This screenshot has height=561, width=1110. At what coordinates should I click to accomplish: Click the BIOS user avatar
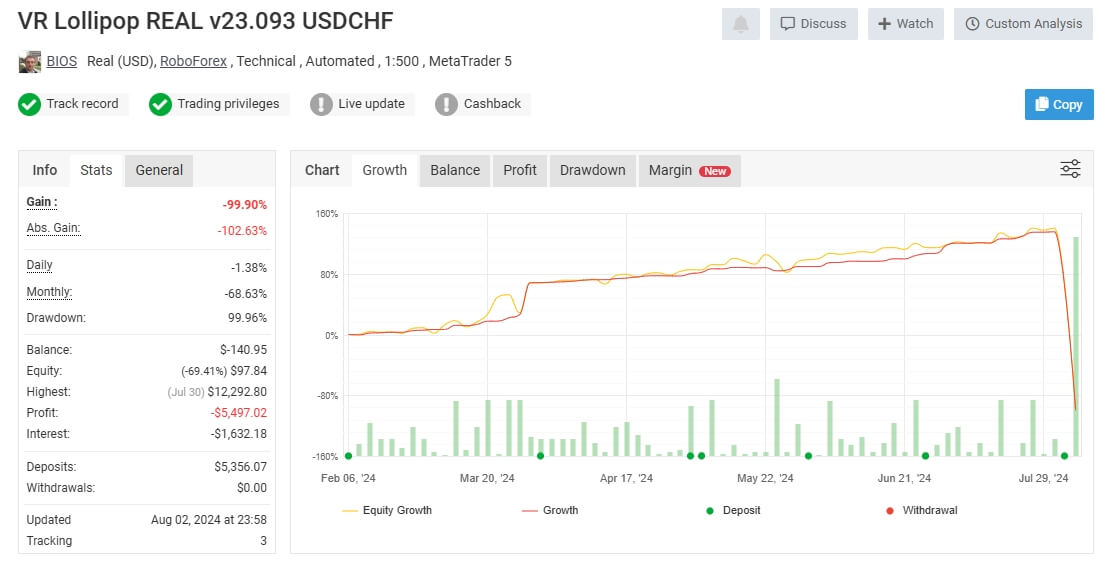30,62
